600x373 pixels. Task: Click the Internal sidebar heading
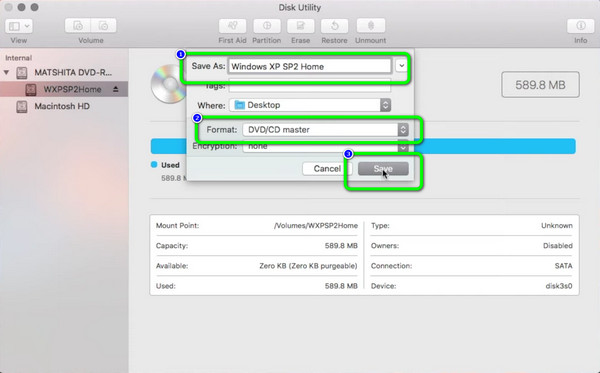click(18, 58)
